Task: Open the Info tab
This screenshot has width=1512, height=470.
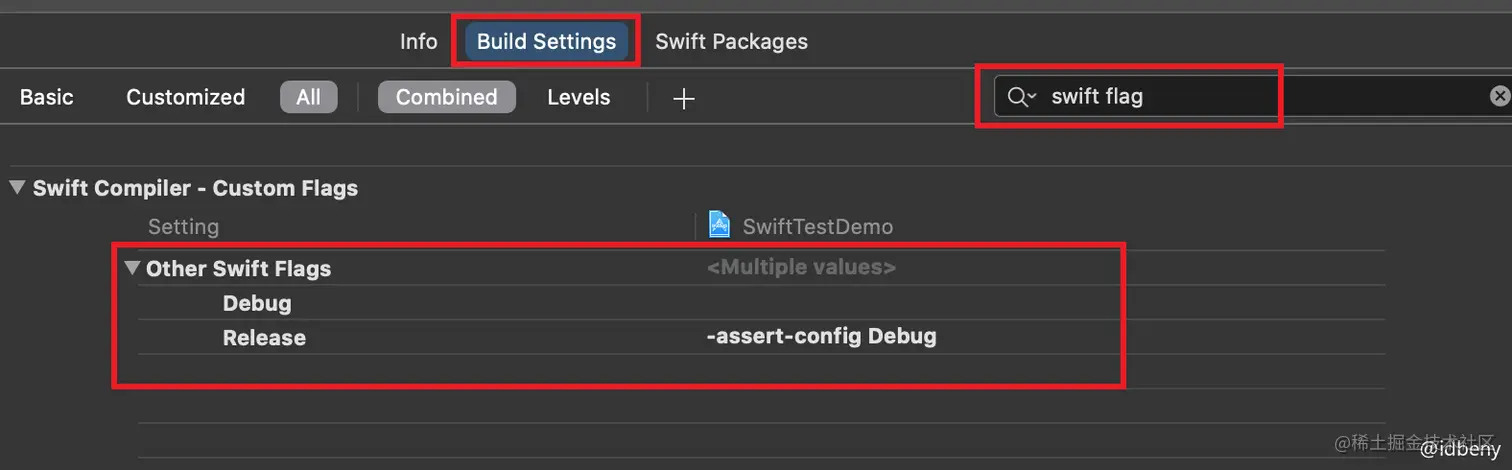Action: point(418,42)
